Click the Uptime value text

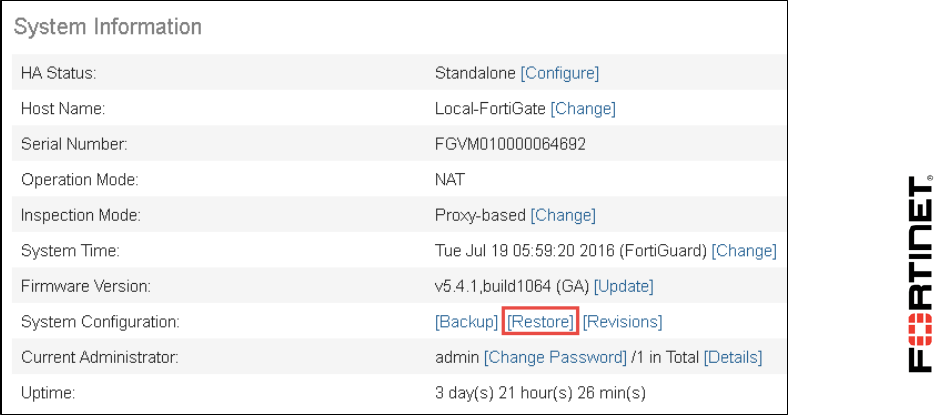pos(540,393)
